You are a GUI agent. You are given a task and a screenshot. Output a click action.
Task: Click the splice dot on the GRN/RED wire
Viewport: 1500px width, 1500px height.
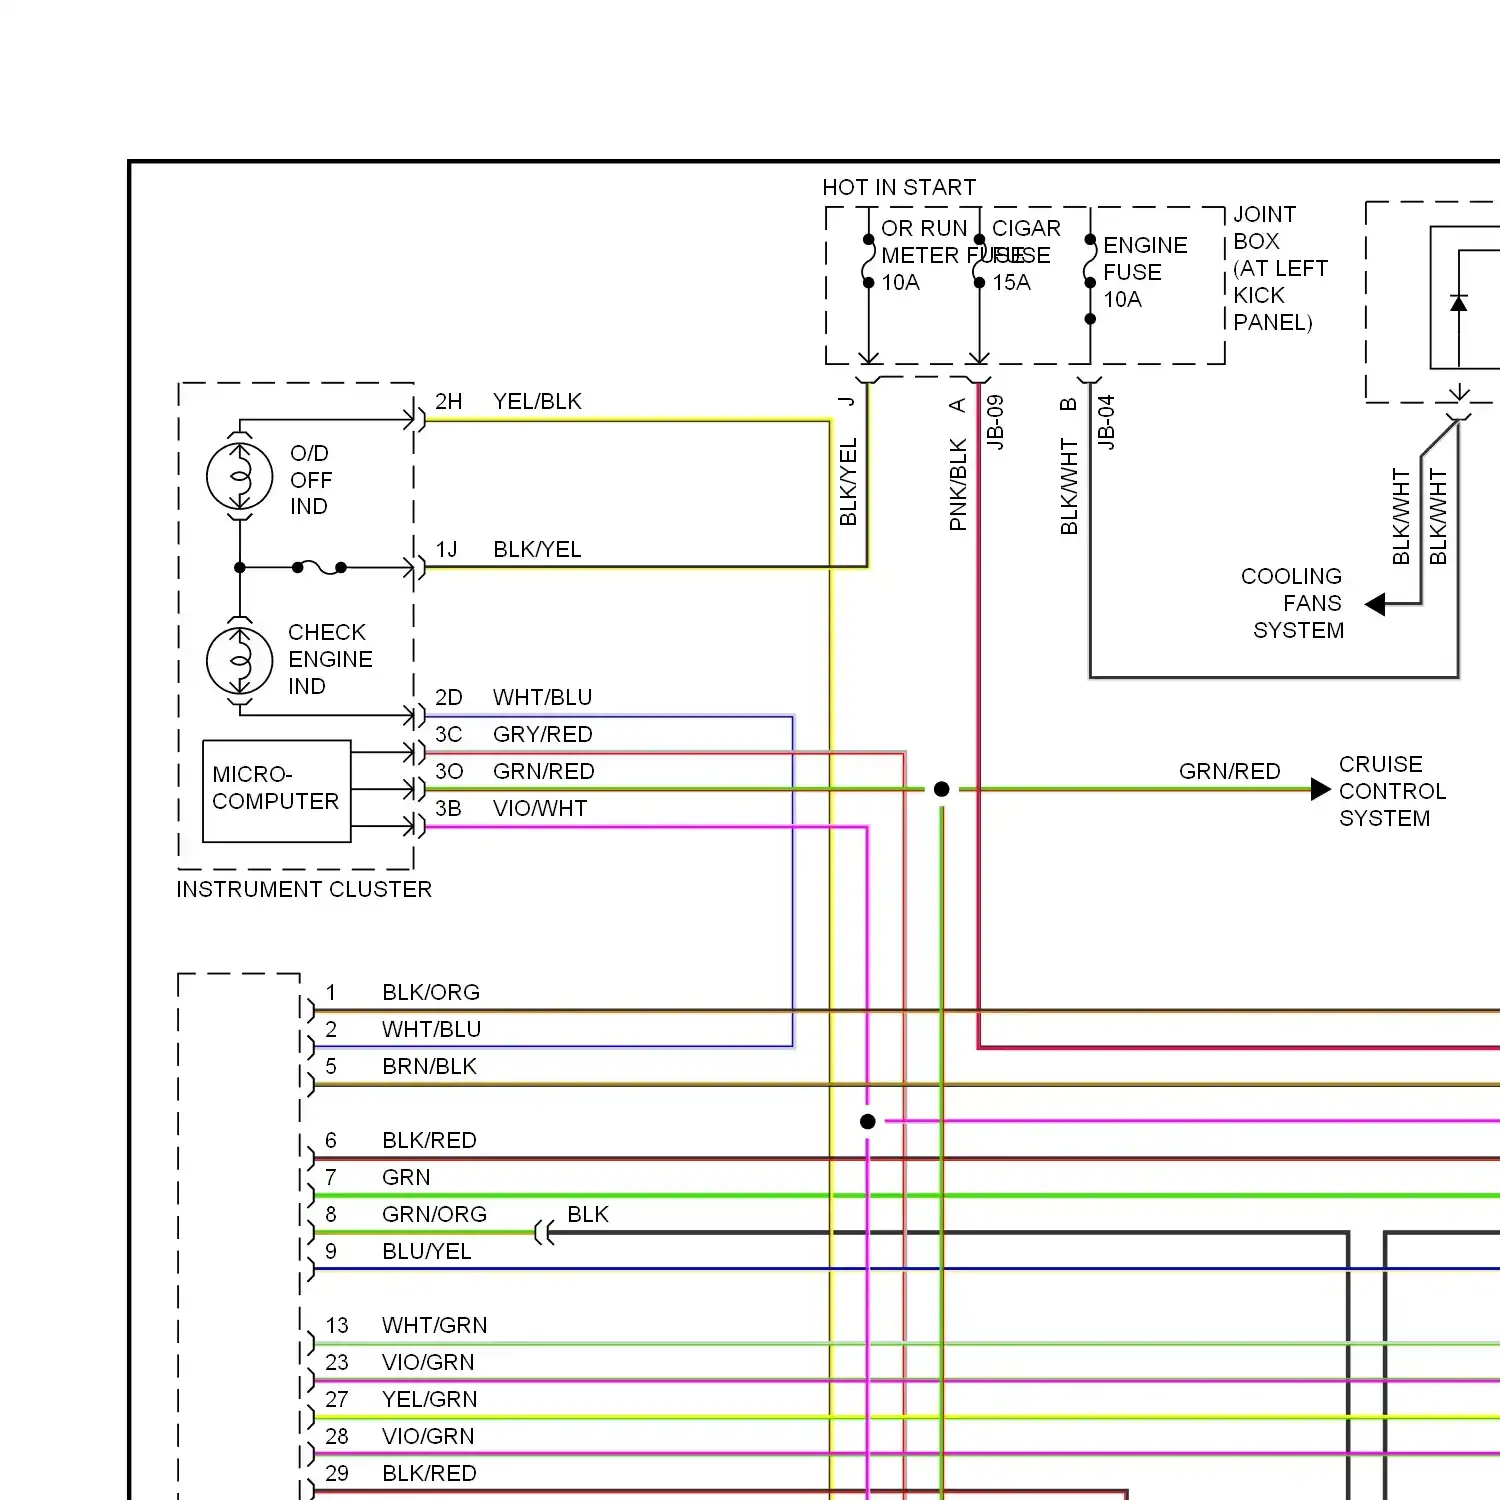pyautogui.click(x=941, y=790)
